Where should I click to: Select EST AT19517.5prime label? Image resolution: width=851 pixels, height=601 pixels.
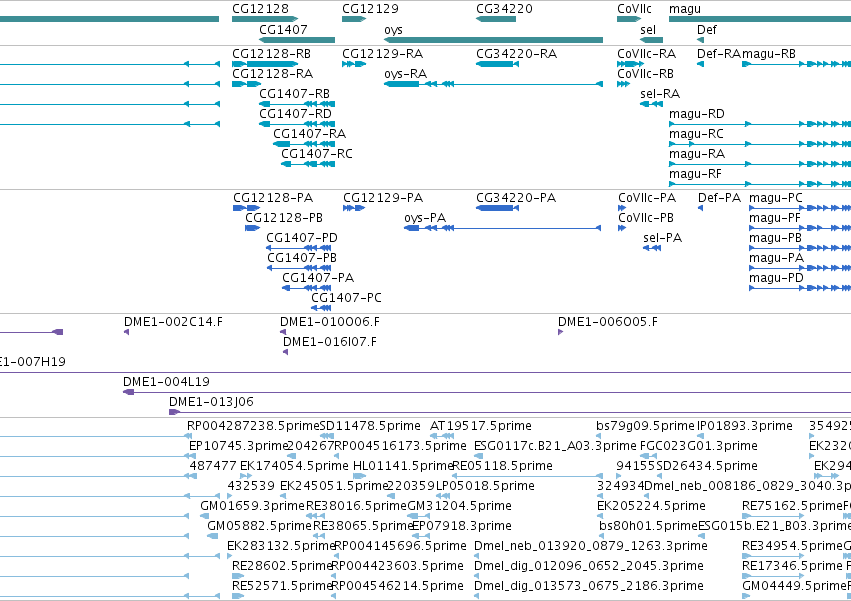[x=481, y=426]
